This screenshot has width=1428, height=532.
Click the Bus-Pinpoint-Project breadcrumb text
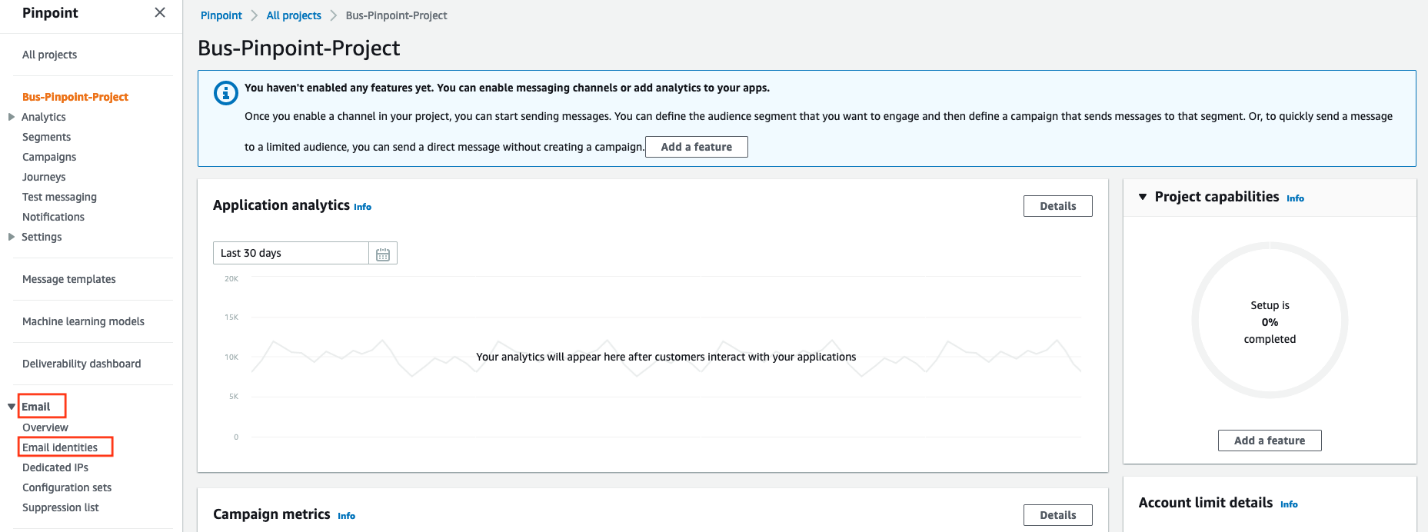click(x=397, y=16)
